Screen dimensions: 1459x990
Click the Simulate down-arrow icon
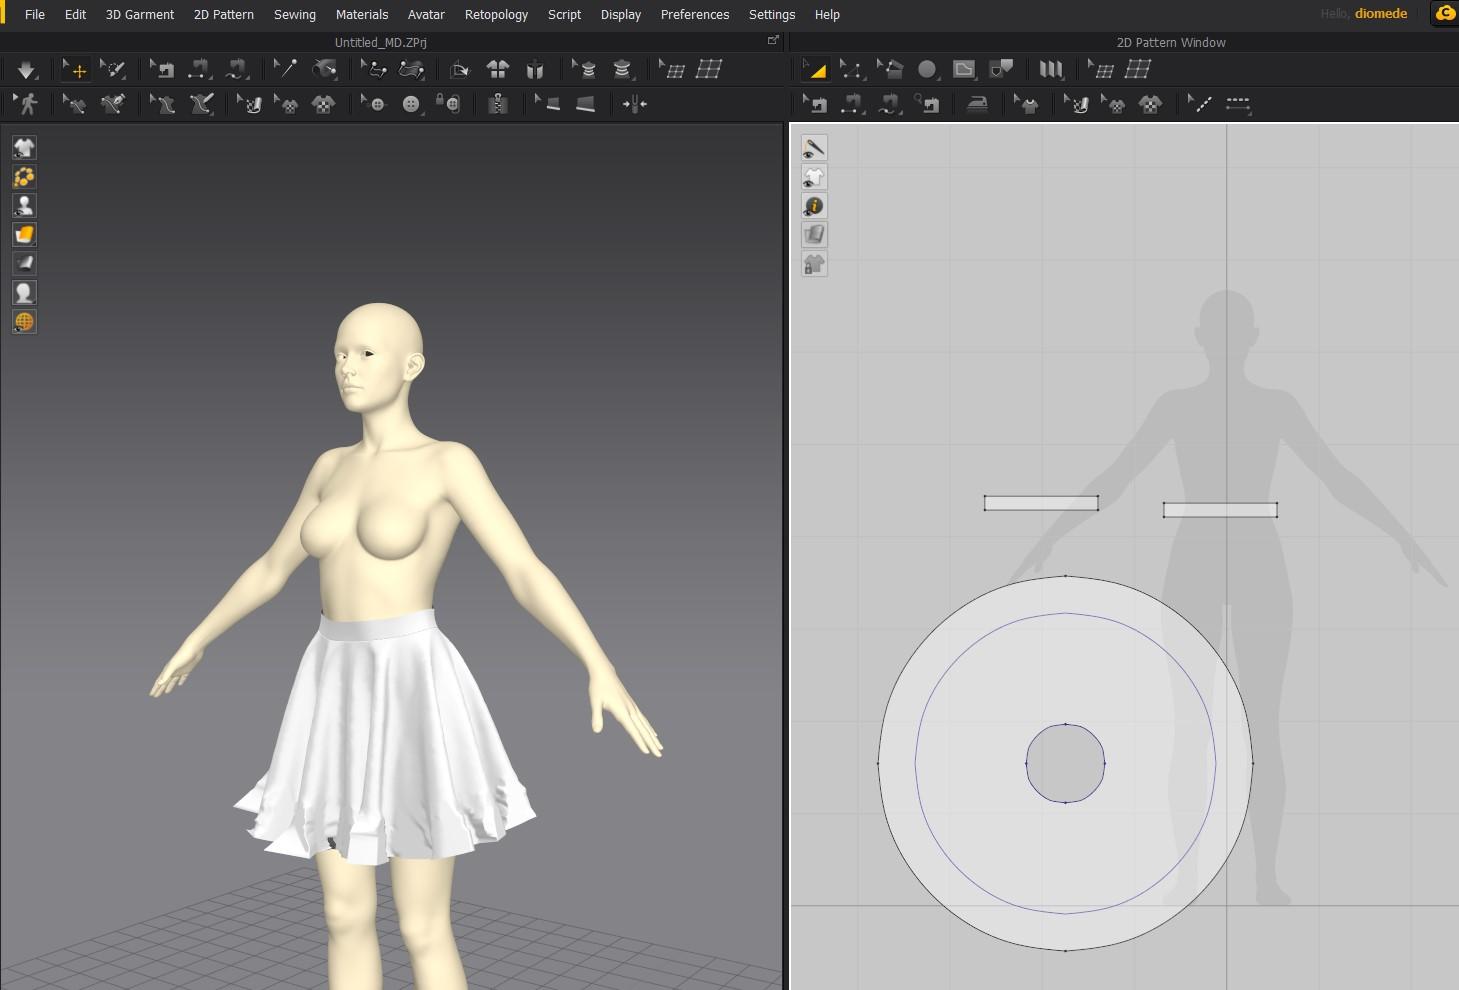coord(26,69)
